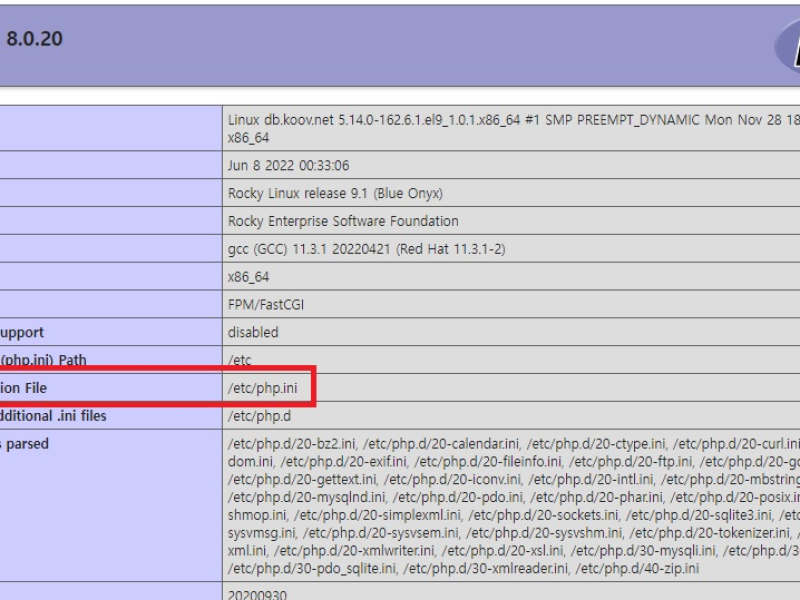800x600 pixels.
Task: Click the /etc/php.d/40-zip.ini entry
Action: [637, 568]
